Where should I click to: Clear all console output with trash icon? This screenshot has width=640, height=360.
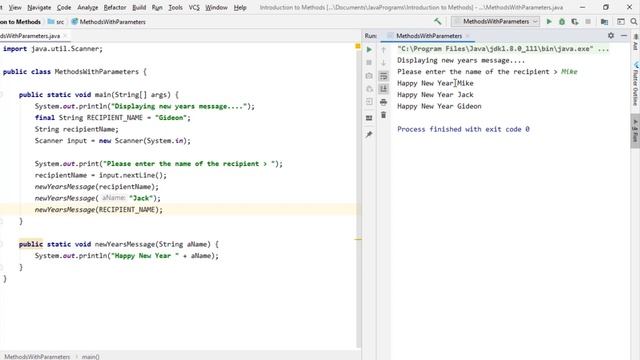click(x=383, y=115)
